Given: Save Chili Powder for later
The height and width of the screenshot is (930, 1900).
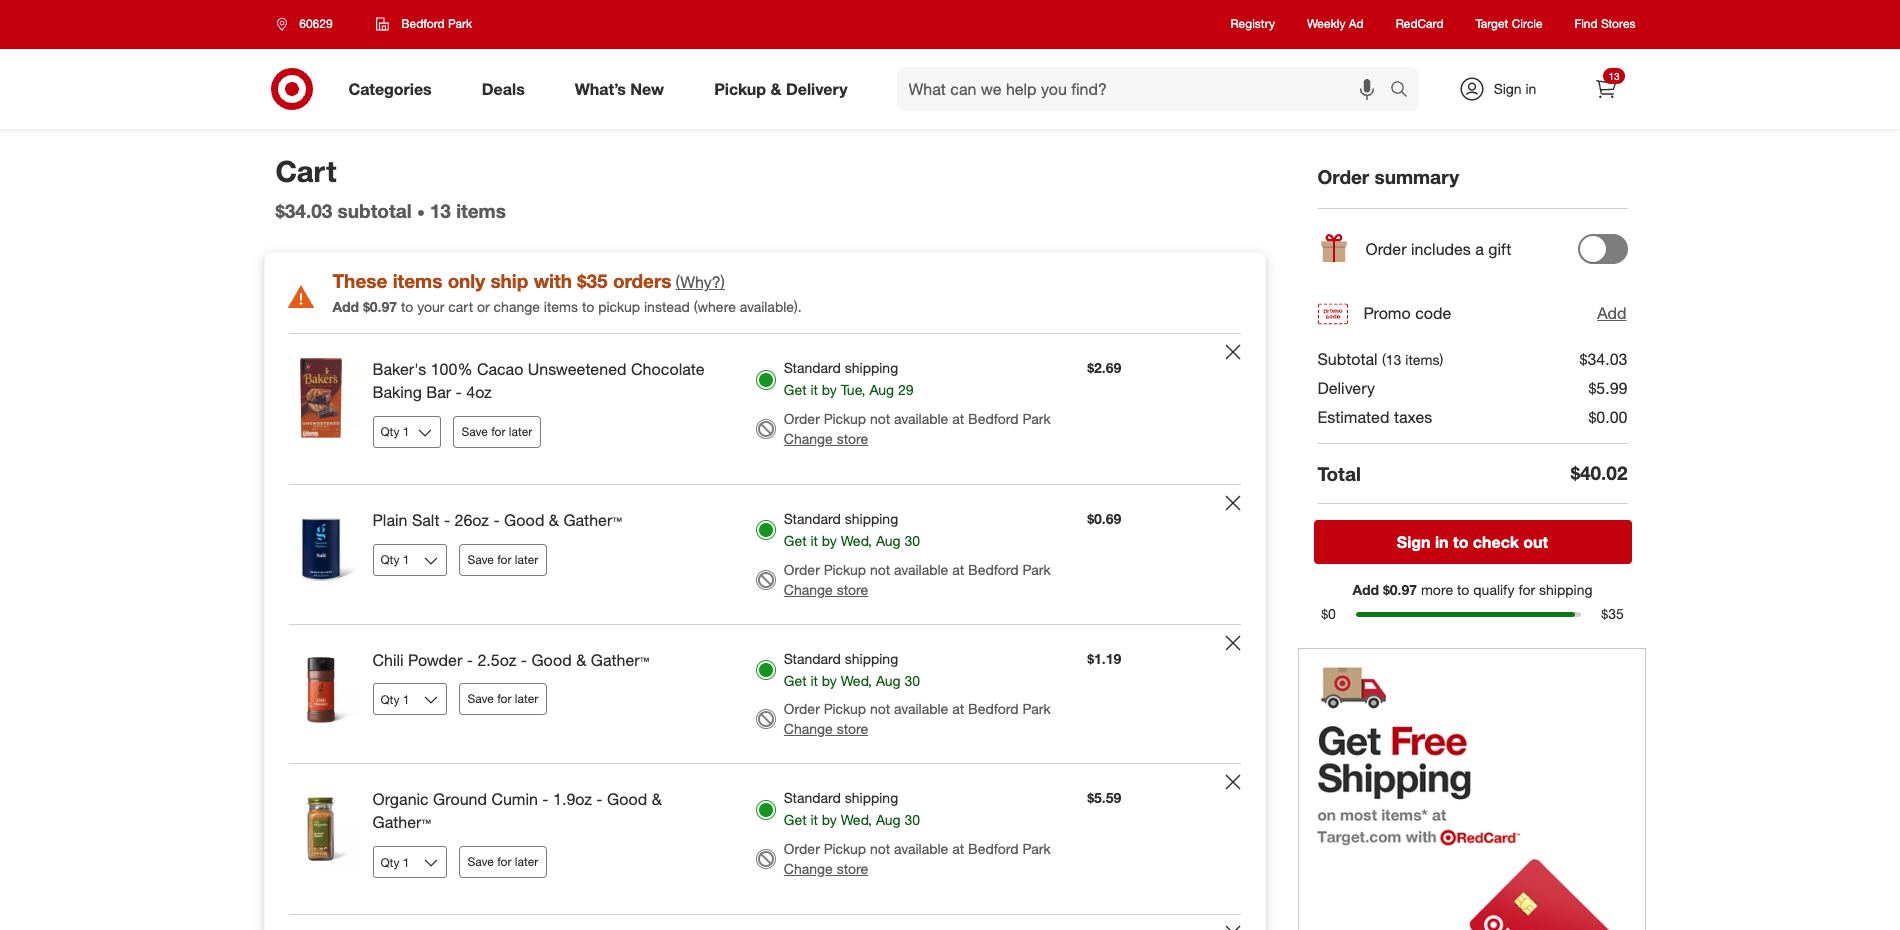Looking at the screenshot, I should [503, 699].
